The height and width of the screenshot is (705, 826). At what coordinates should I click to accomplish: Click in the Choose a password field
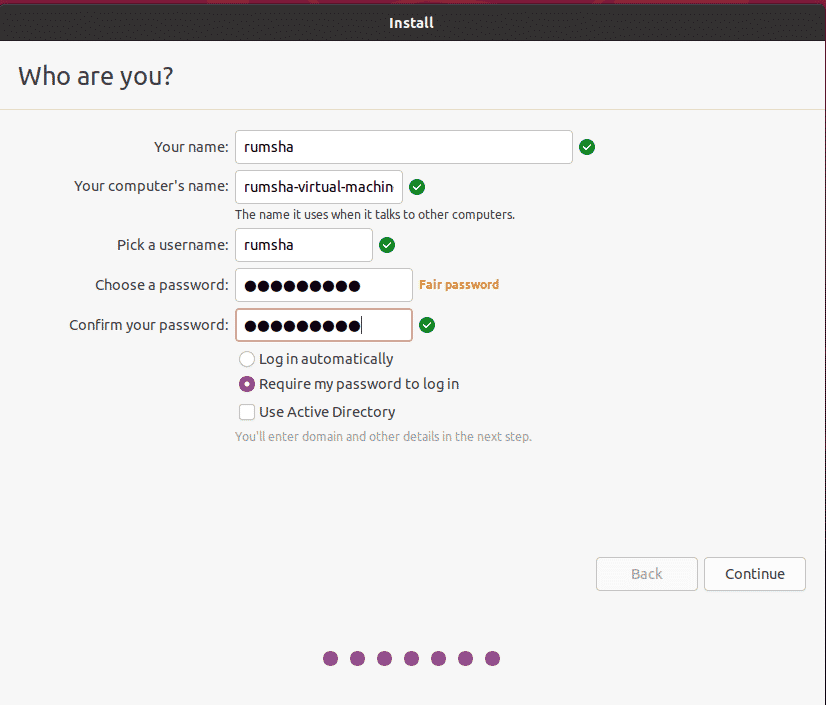[323, 285]
